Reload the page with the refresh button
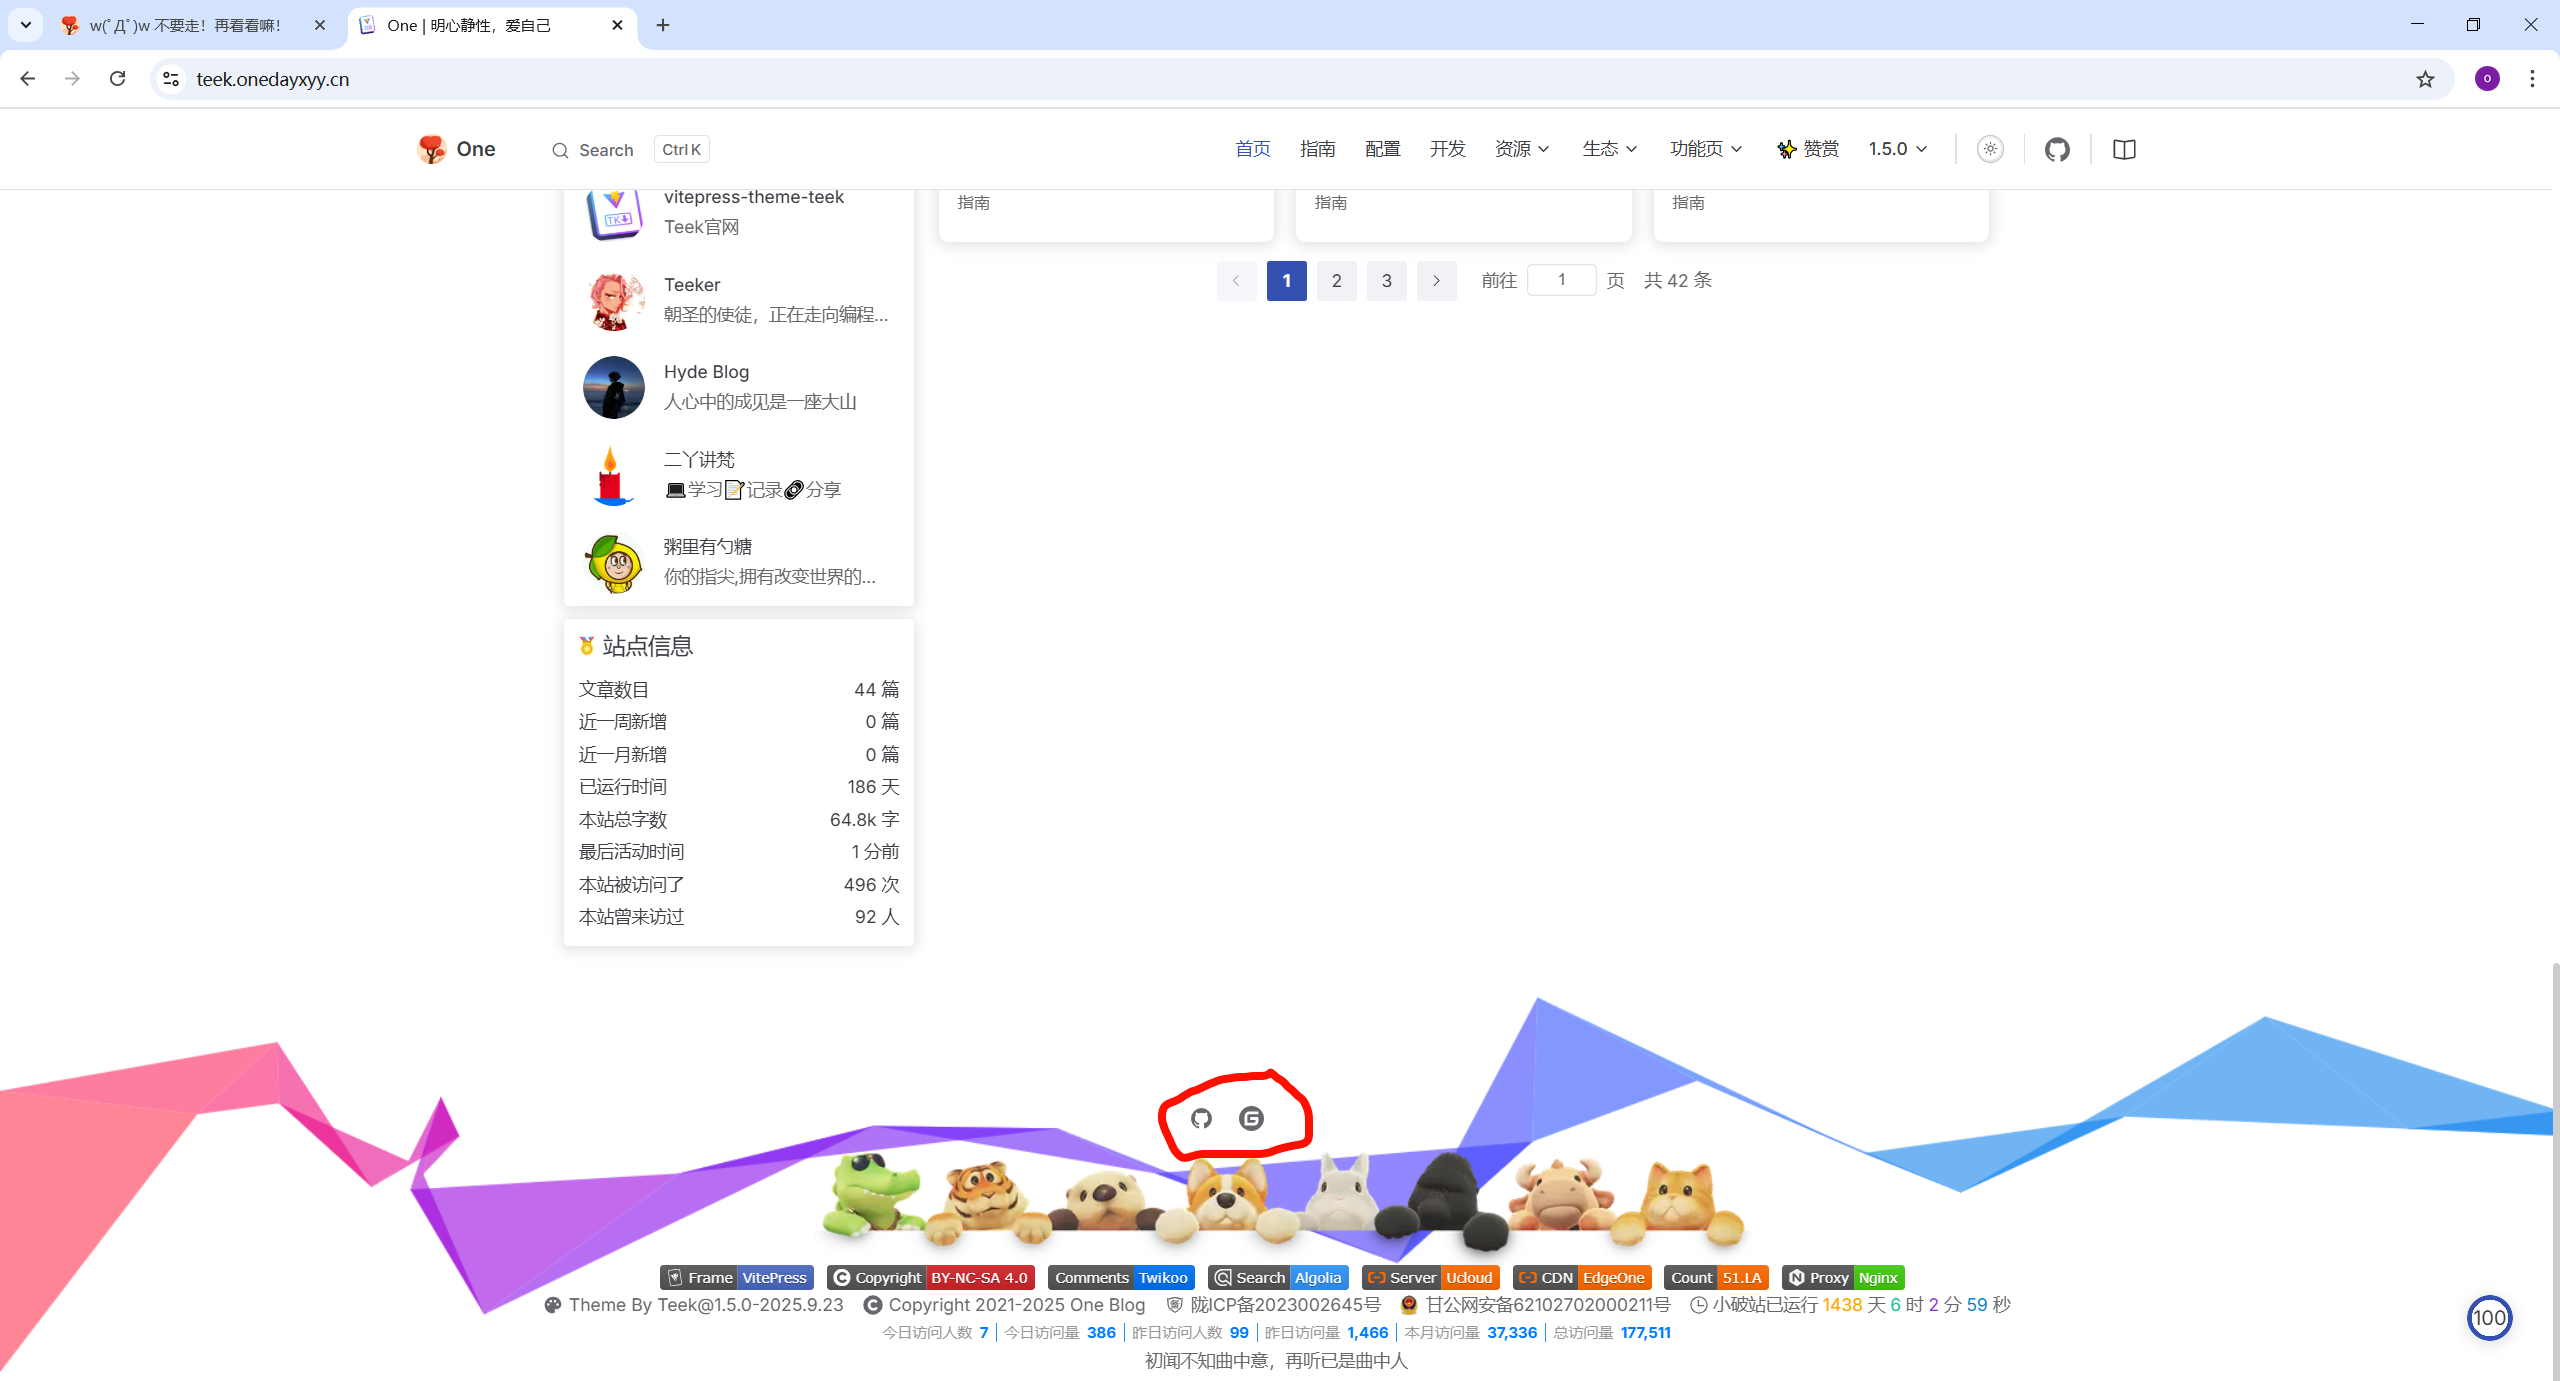The height and width of the screenshot is (1381, 2560). (x=117, y=79)
